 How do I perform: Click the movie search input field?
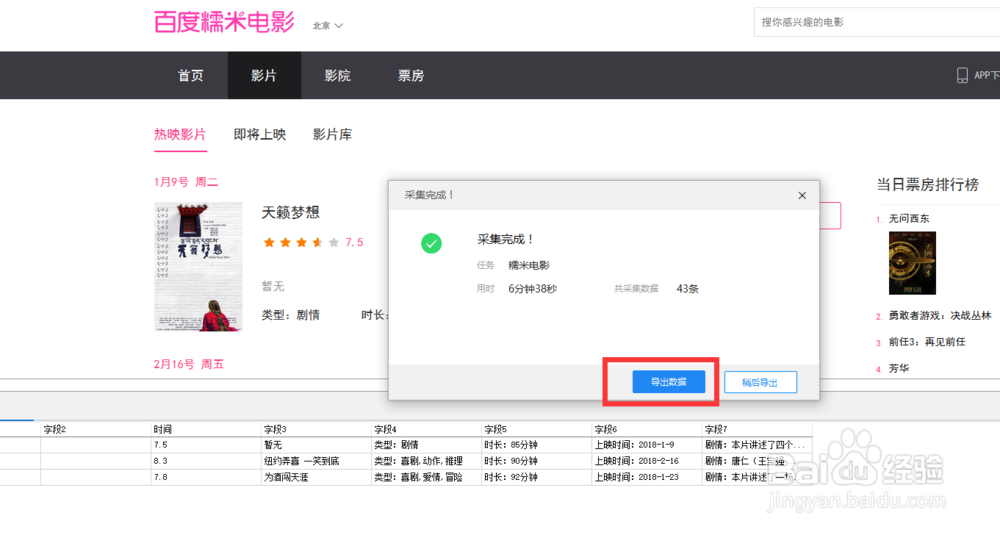point(877,22)
